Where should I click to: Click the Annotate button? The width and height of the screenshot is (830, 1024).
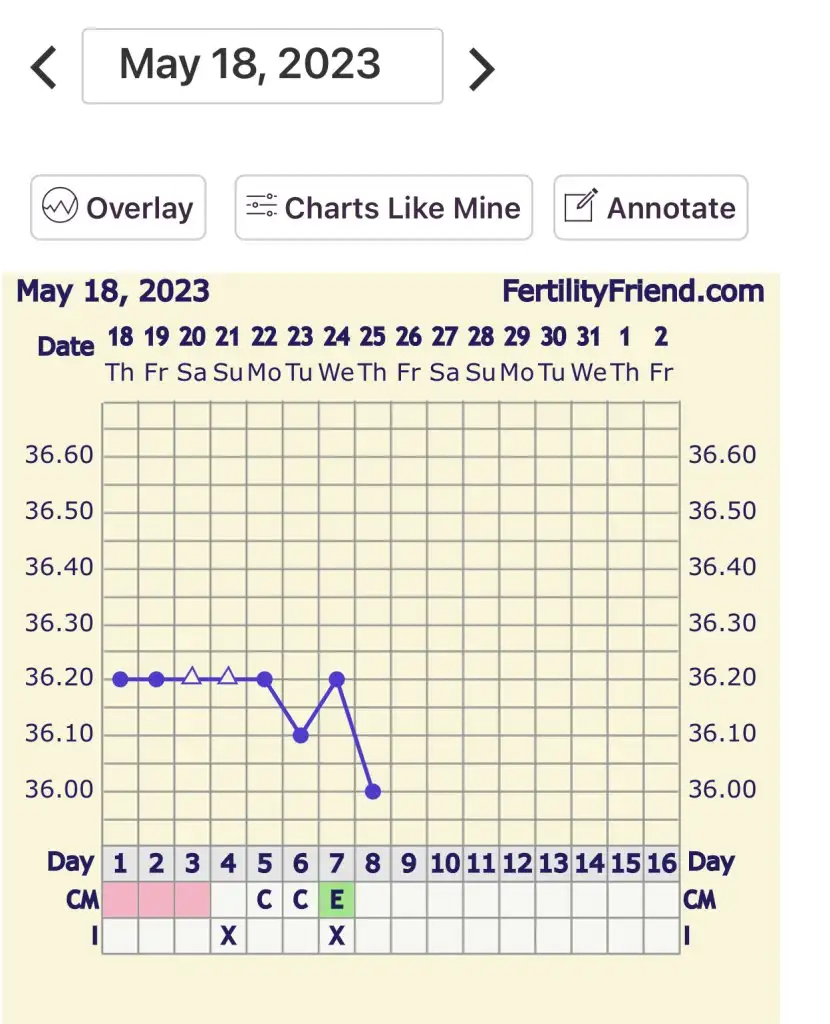click(x=650, y=208)
